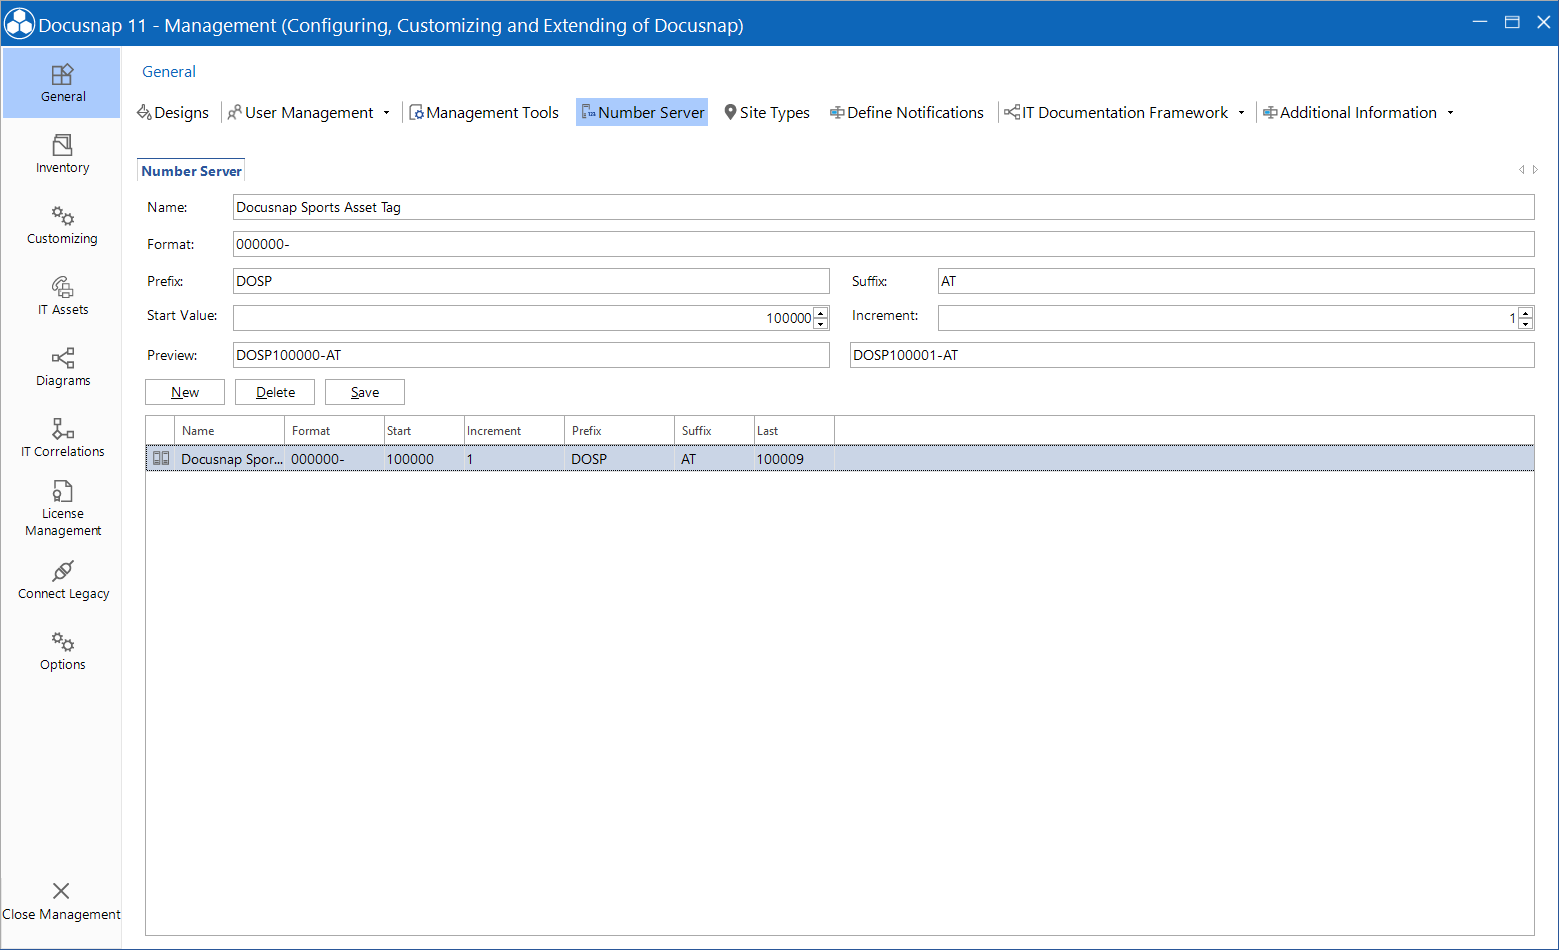Save the Docusnap Sports Asset Tag
The width and height of the screenshot is (1559, 950).
[x=364, y=391]
